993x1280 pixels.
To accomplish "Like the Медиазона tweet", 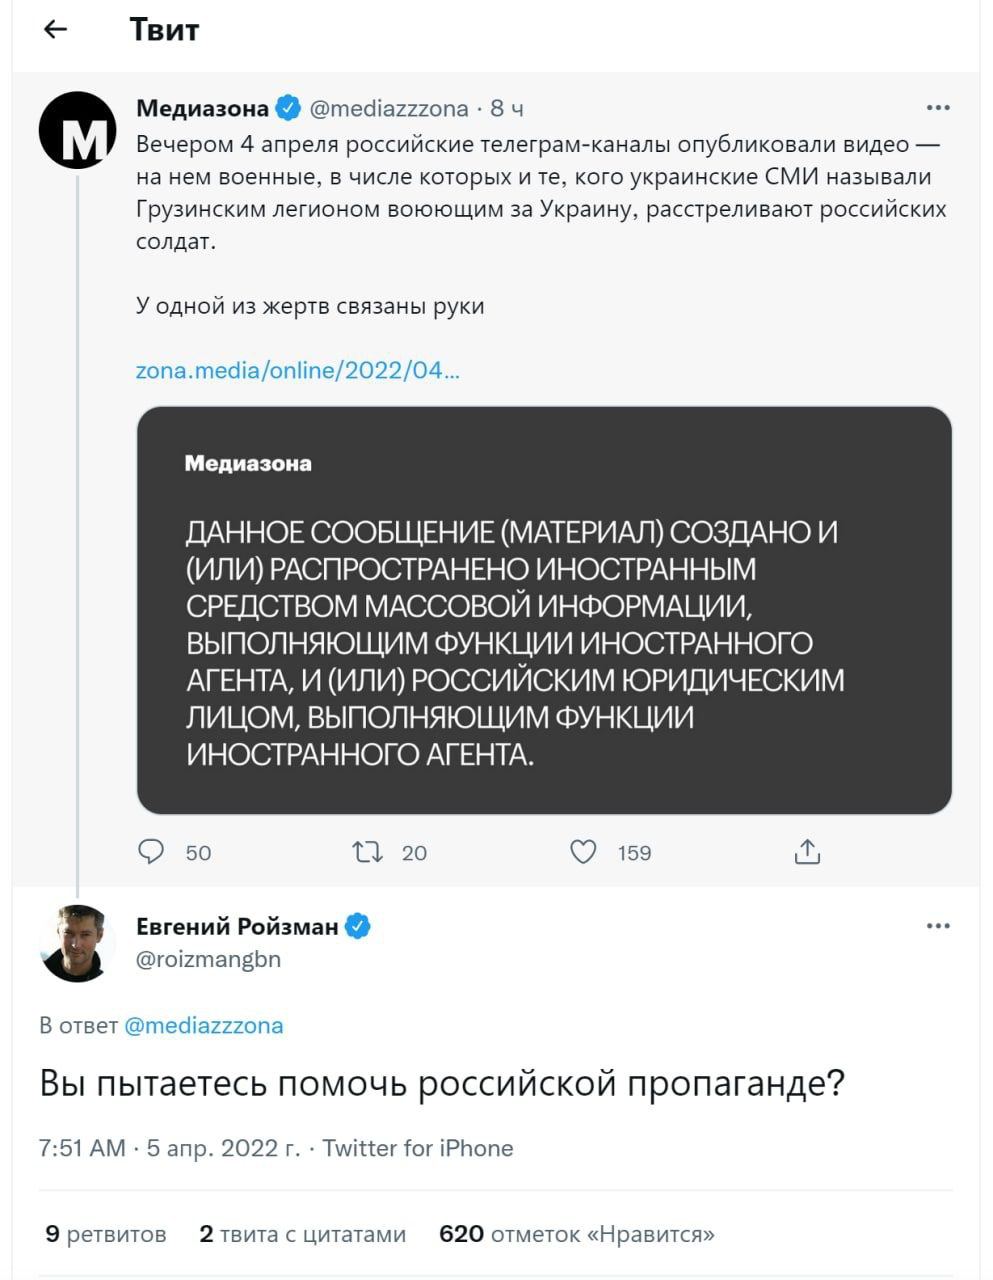I will coord(583,852).
